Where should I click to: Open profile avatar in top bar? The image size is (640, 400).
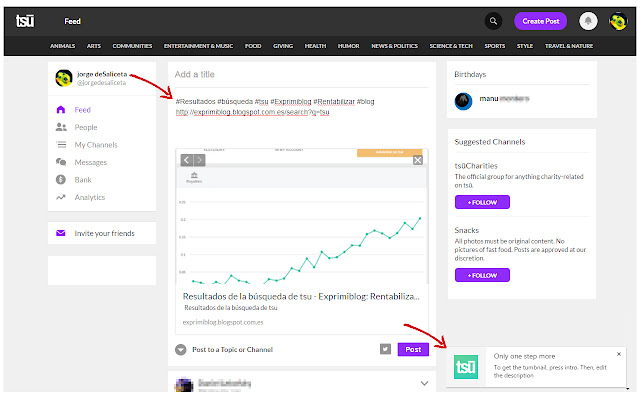(618, 21)
